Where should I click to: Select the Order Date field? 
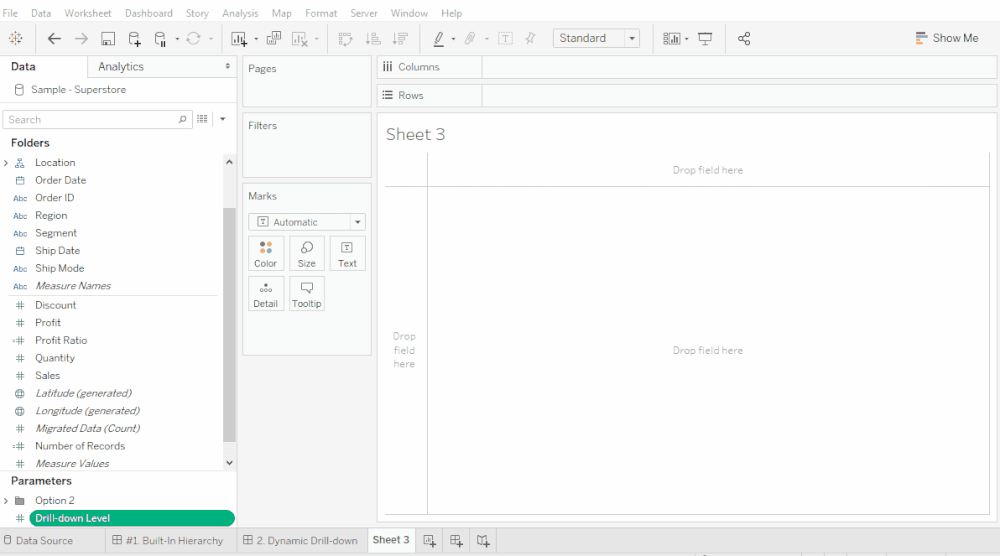[60, 180]
